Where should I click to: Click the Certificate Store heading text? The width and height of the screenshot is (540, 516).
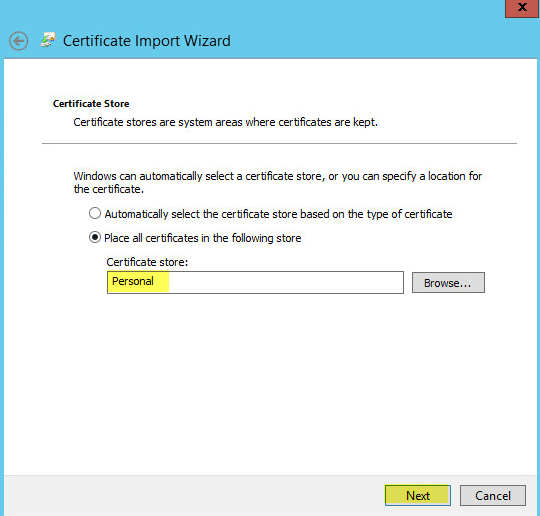click(x=91, y=104)
